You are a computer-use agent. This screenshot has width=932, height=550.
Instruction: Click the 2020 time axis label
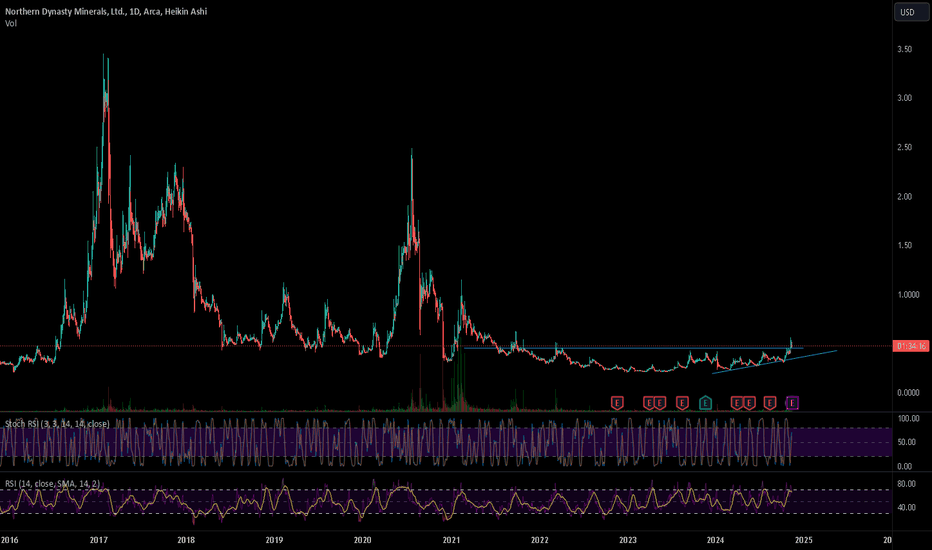363,540
